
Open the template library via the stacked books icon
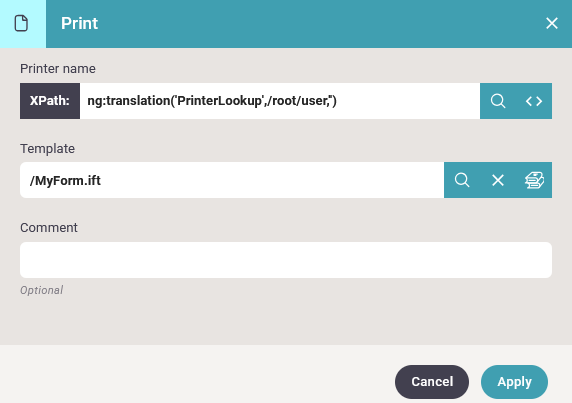534,180
